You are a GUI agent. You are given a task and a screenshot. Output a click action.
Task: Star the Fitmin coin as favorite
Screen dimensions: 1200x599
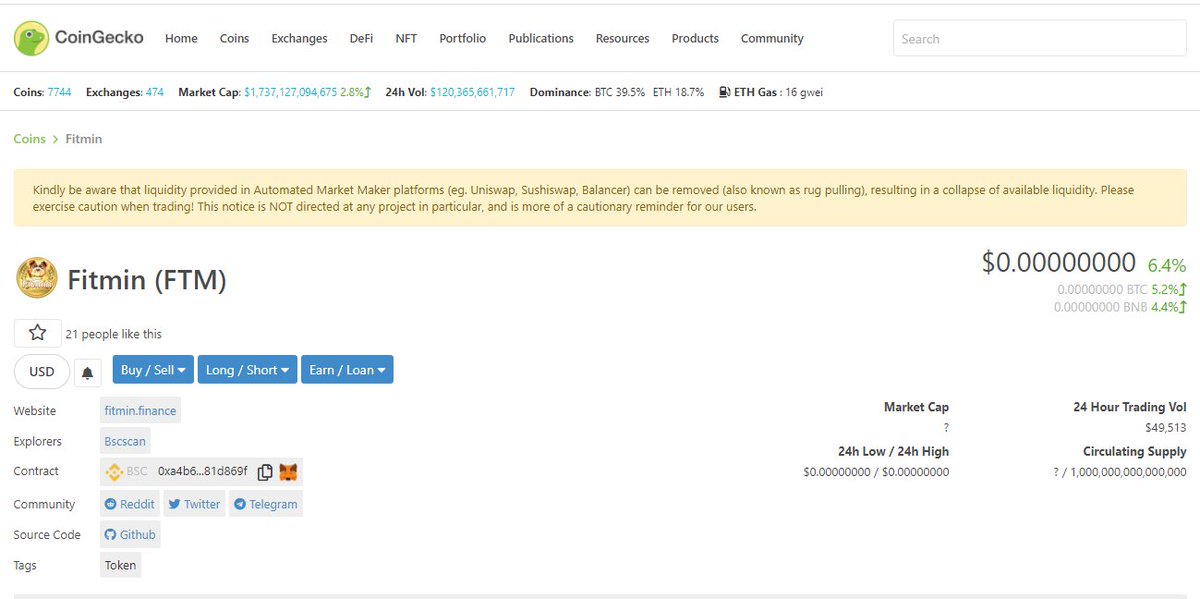(x=37, y=333)
